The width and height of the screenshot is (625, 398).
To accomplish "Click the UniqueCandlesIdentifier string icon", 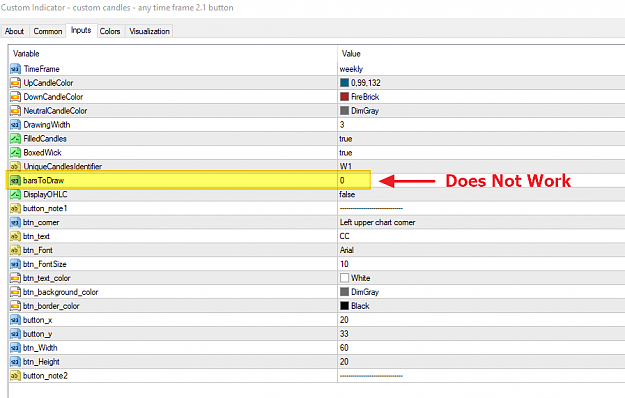I will [15, 166].
